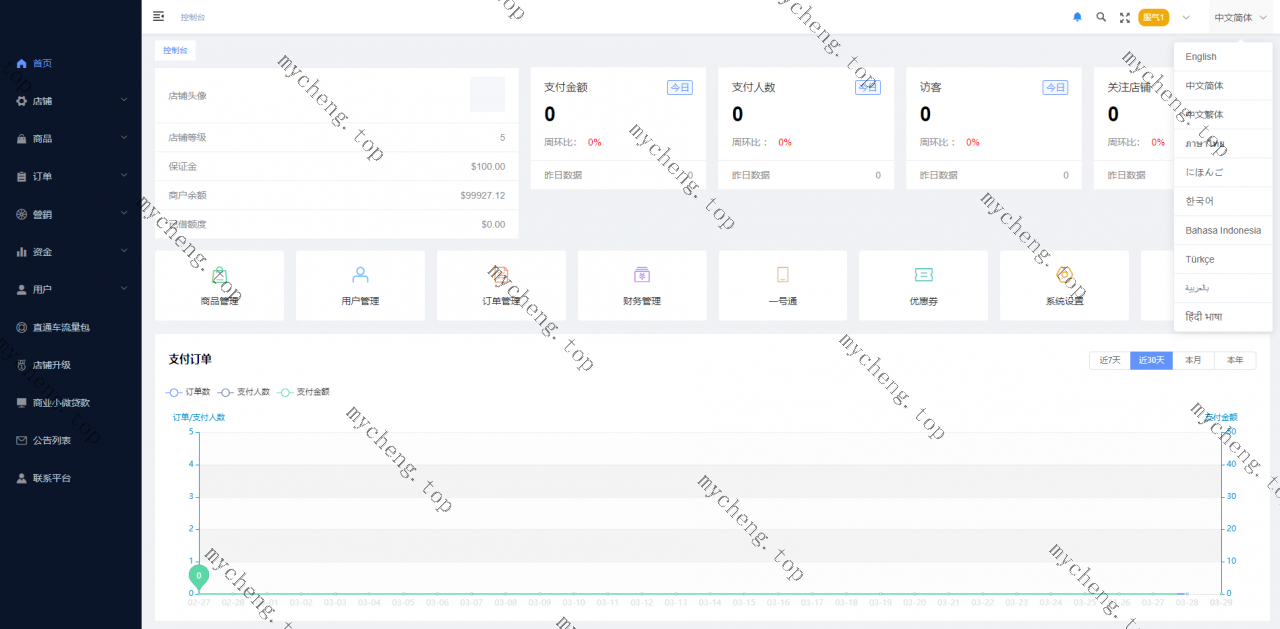Choose にほんご from language list

pos(1223,173)
